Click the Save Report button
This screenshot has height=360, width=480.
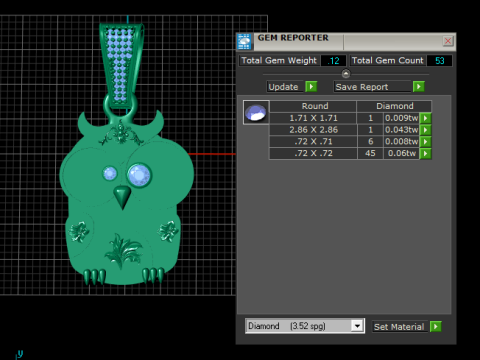click(372, 87)
